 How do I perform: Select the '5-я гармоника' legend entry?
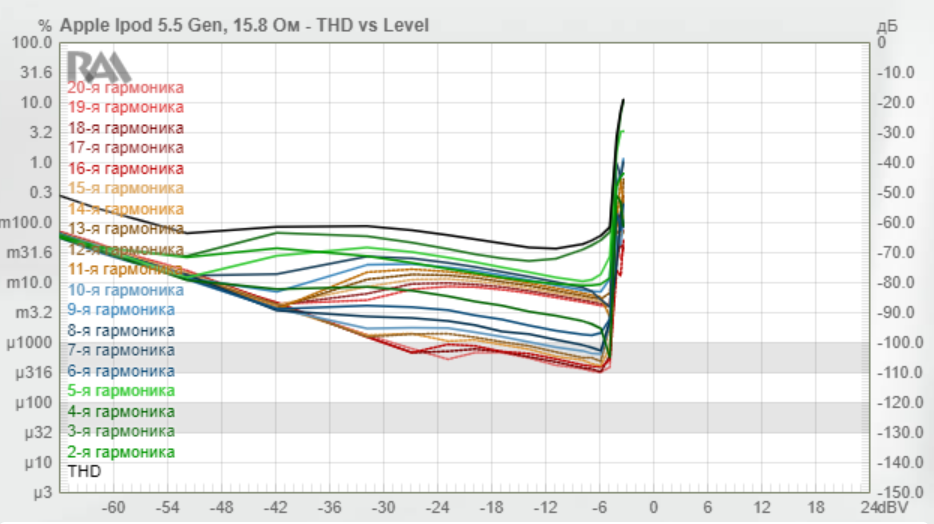pos(121,391)
